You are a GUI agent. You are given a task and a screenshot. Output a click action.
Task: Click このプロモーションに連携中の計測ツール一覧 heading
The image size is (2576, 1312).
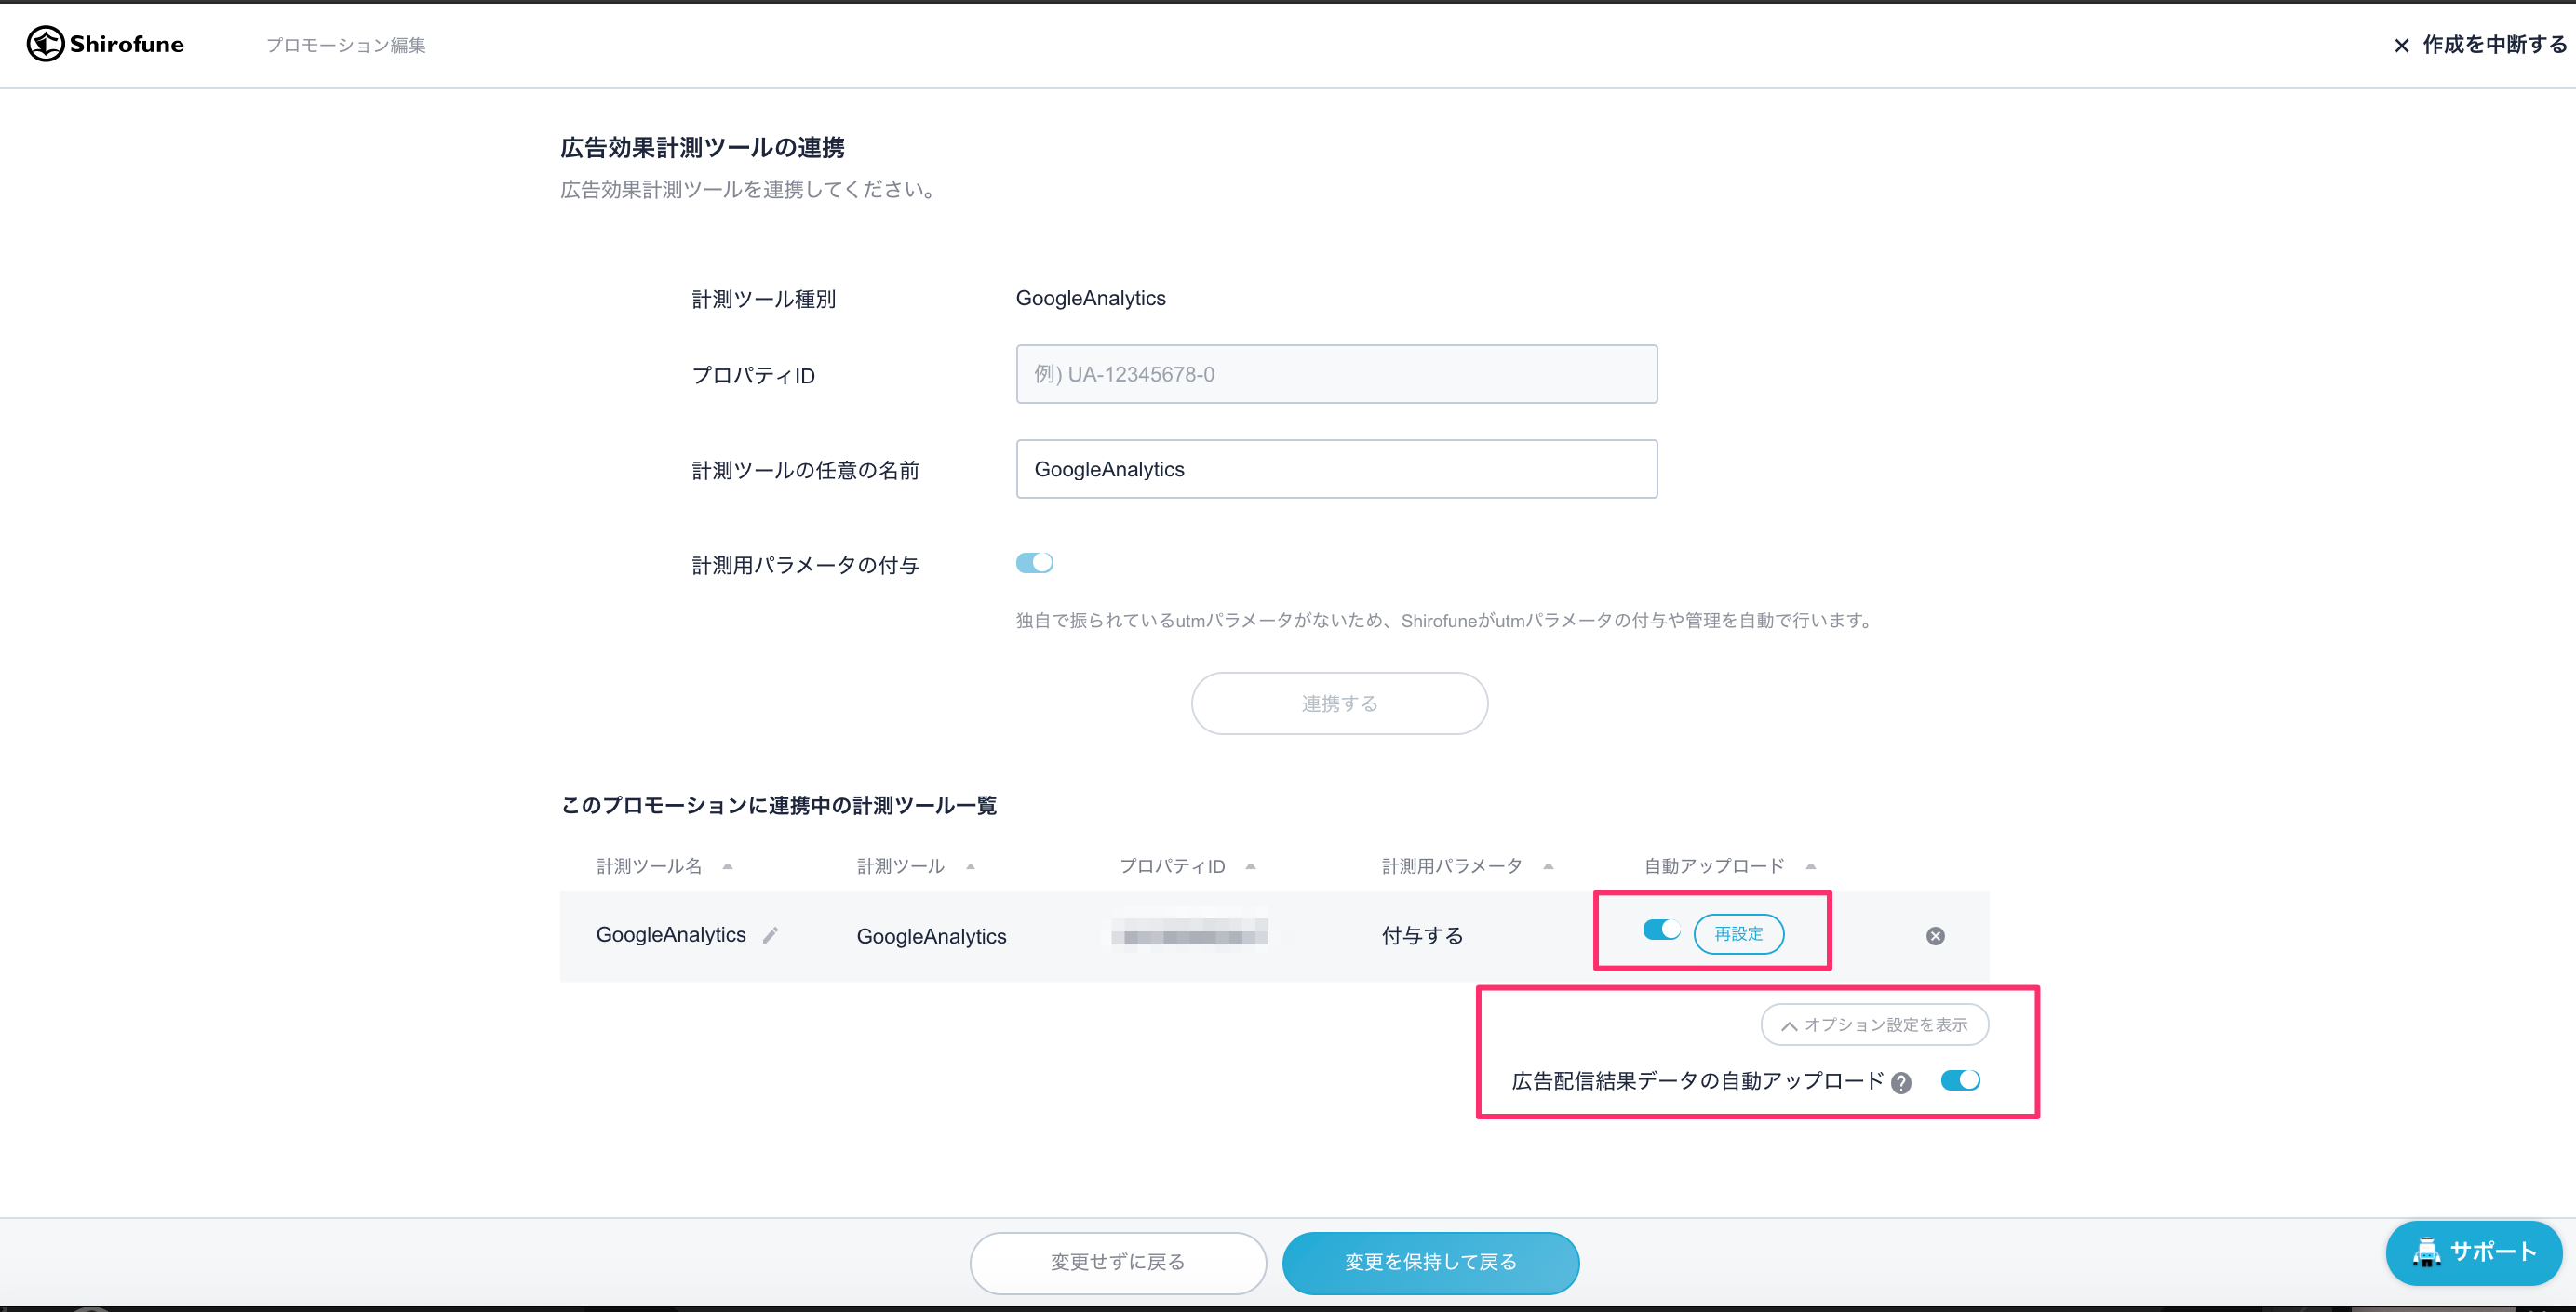[x=778, y=805]
